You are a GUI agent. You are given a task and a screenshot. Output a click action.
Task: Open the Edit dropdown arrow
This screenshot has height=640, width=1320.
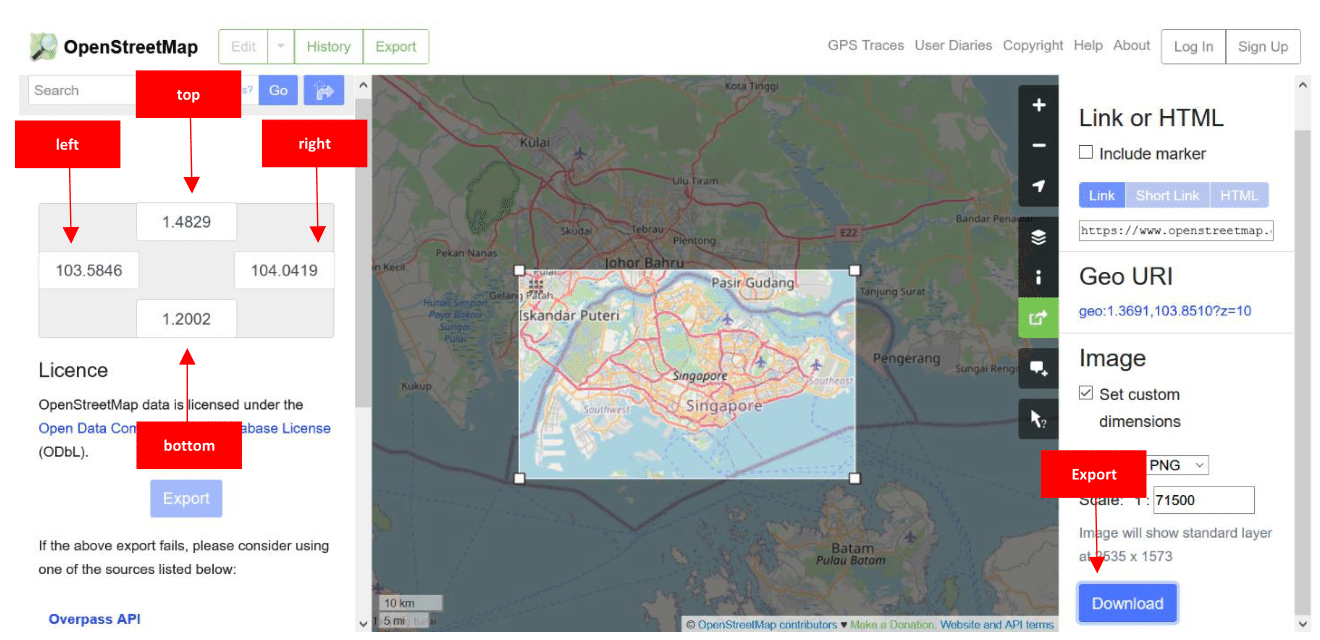coord(281,47)
